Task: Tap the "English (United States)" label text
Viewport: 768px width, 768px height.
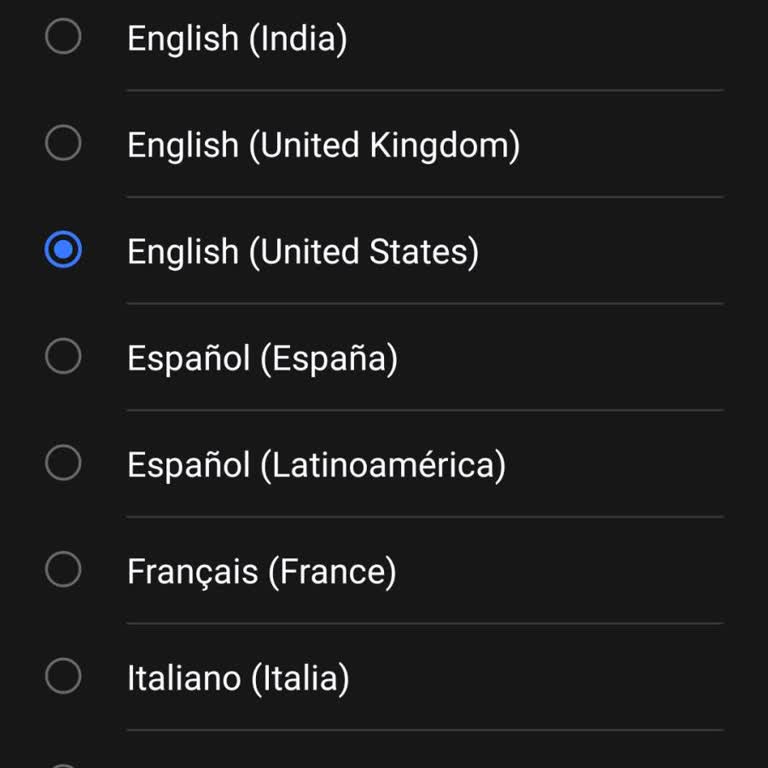Action: tap(302, 251)
